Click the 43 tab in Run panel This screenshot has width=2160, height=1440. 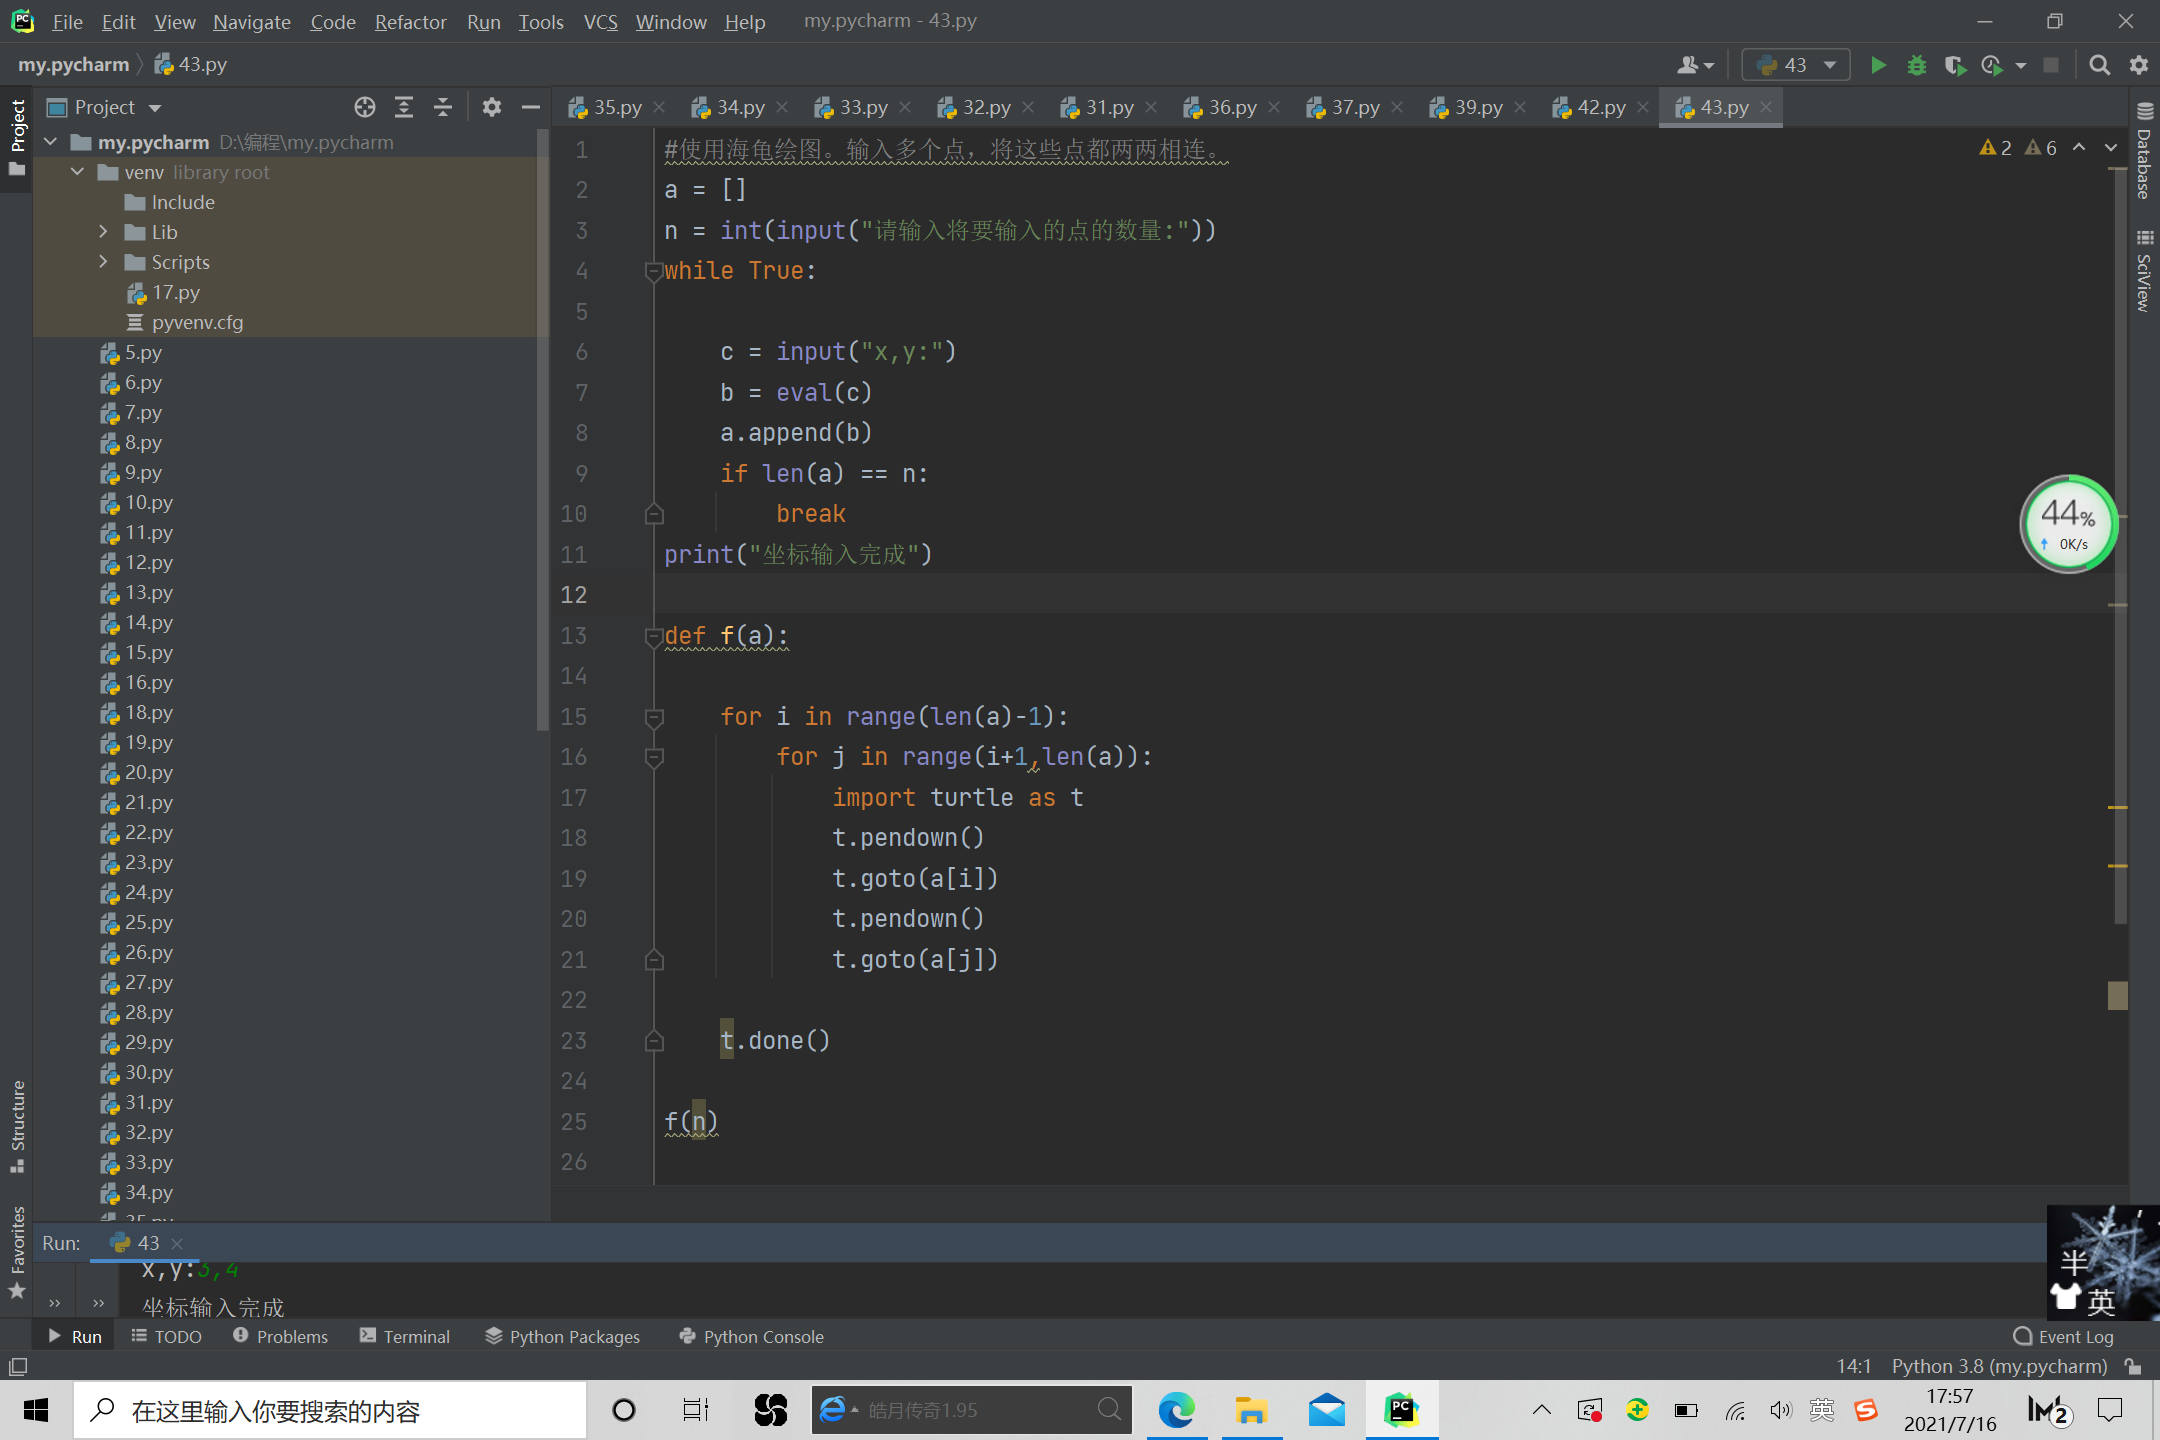coord(146,1243)
